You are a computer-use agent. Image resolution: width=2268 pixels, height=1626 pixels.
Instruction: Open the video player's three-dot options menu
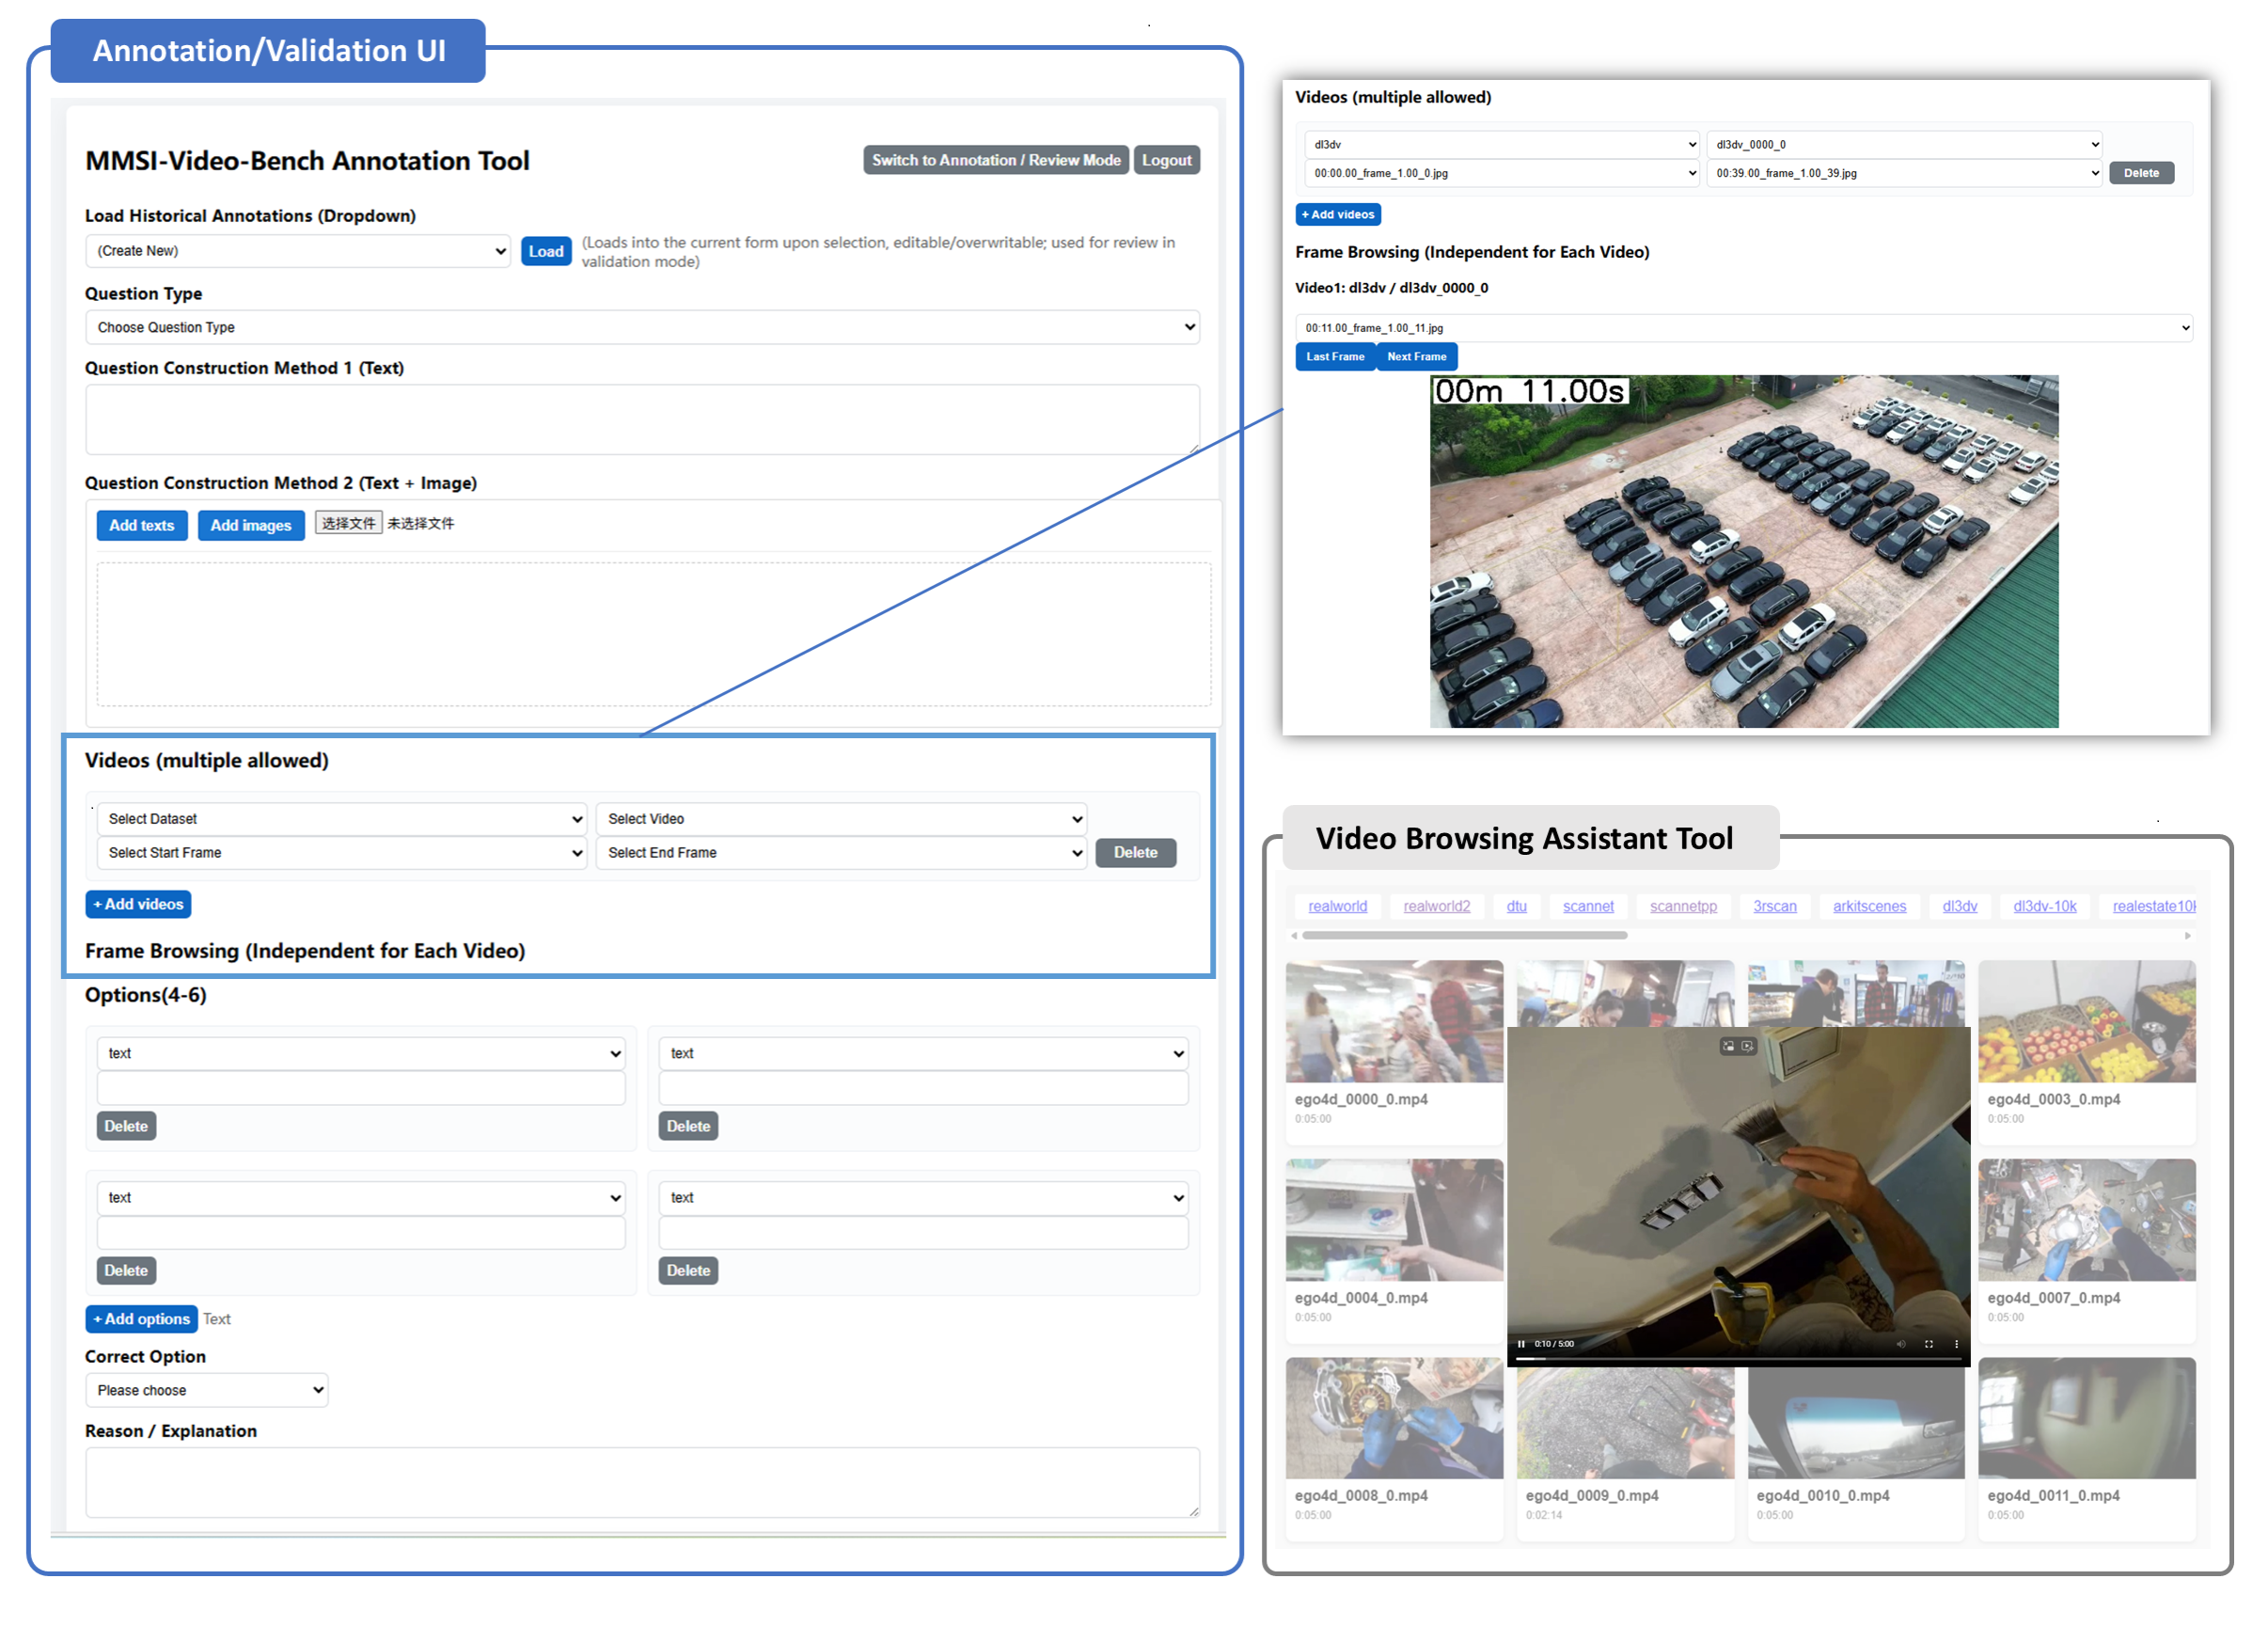[1957, 1344]
